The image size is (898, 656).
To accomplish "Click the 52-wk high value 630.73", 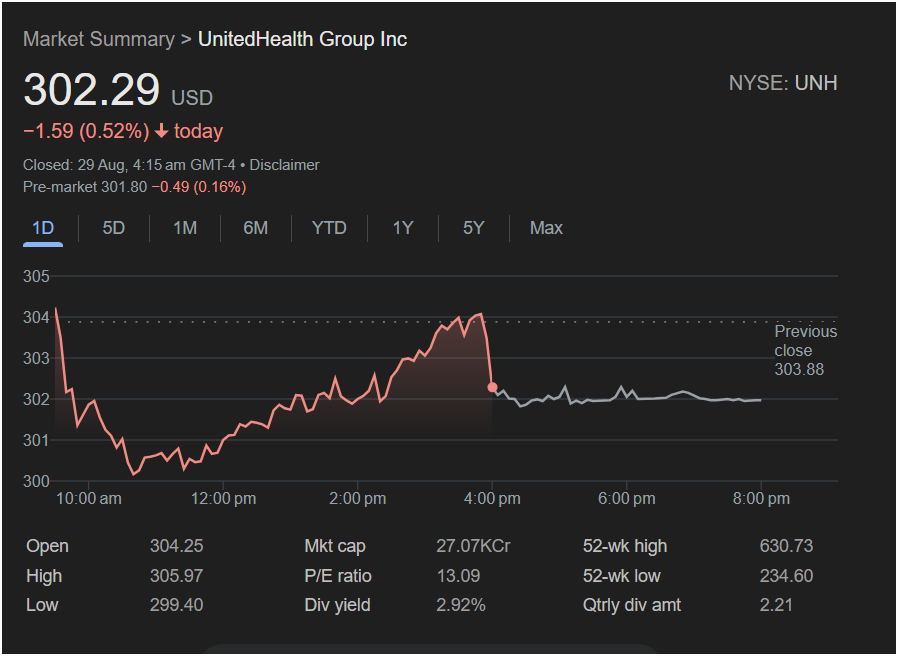I will pos(786,546).
